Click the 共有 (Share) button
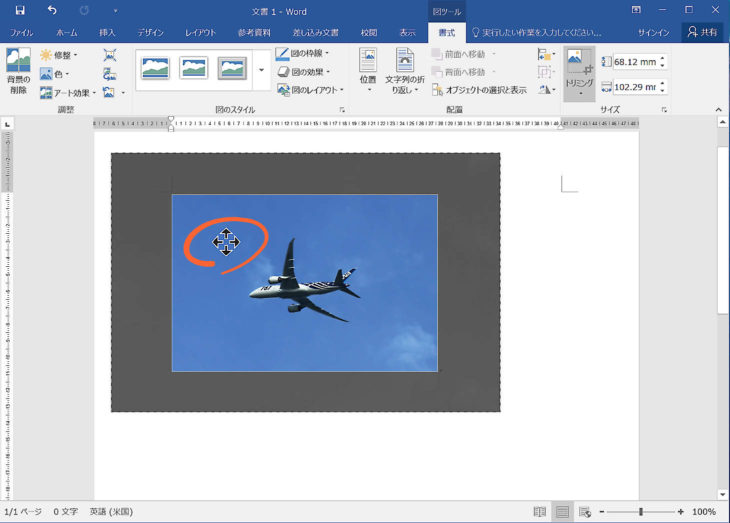Screen dimensions: 730x523 coord(702,32)
